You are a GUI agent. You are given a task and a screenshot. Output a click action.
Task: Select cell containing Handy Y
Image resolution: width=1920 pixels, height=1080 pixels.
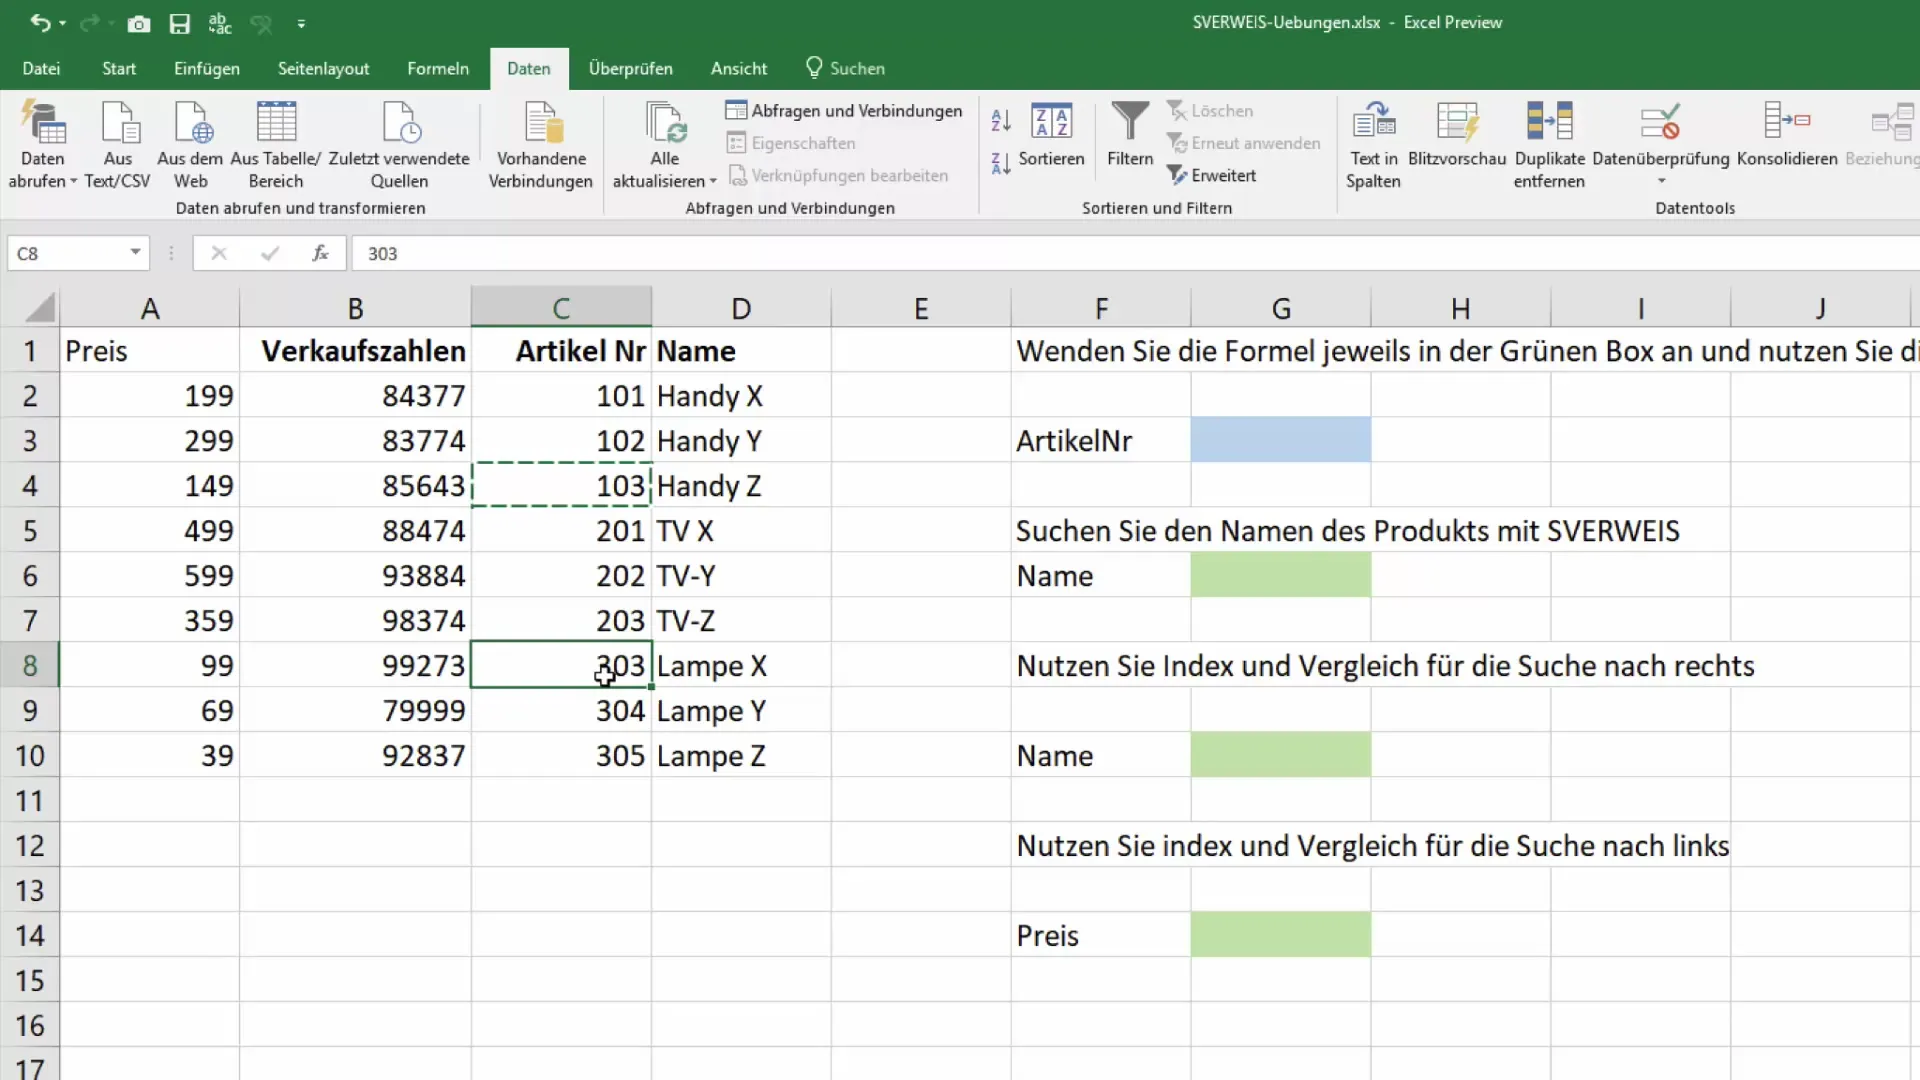pos(741,440)
